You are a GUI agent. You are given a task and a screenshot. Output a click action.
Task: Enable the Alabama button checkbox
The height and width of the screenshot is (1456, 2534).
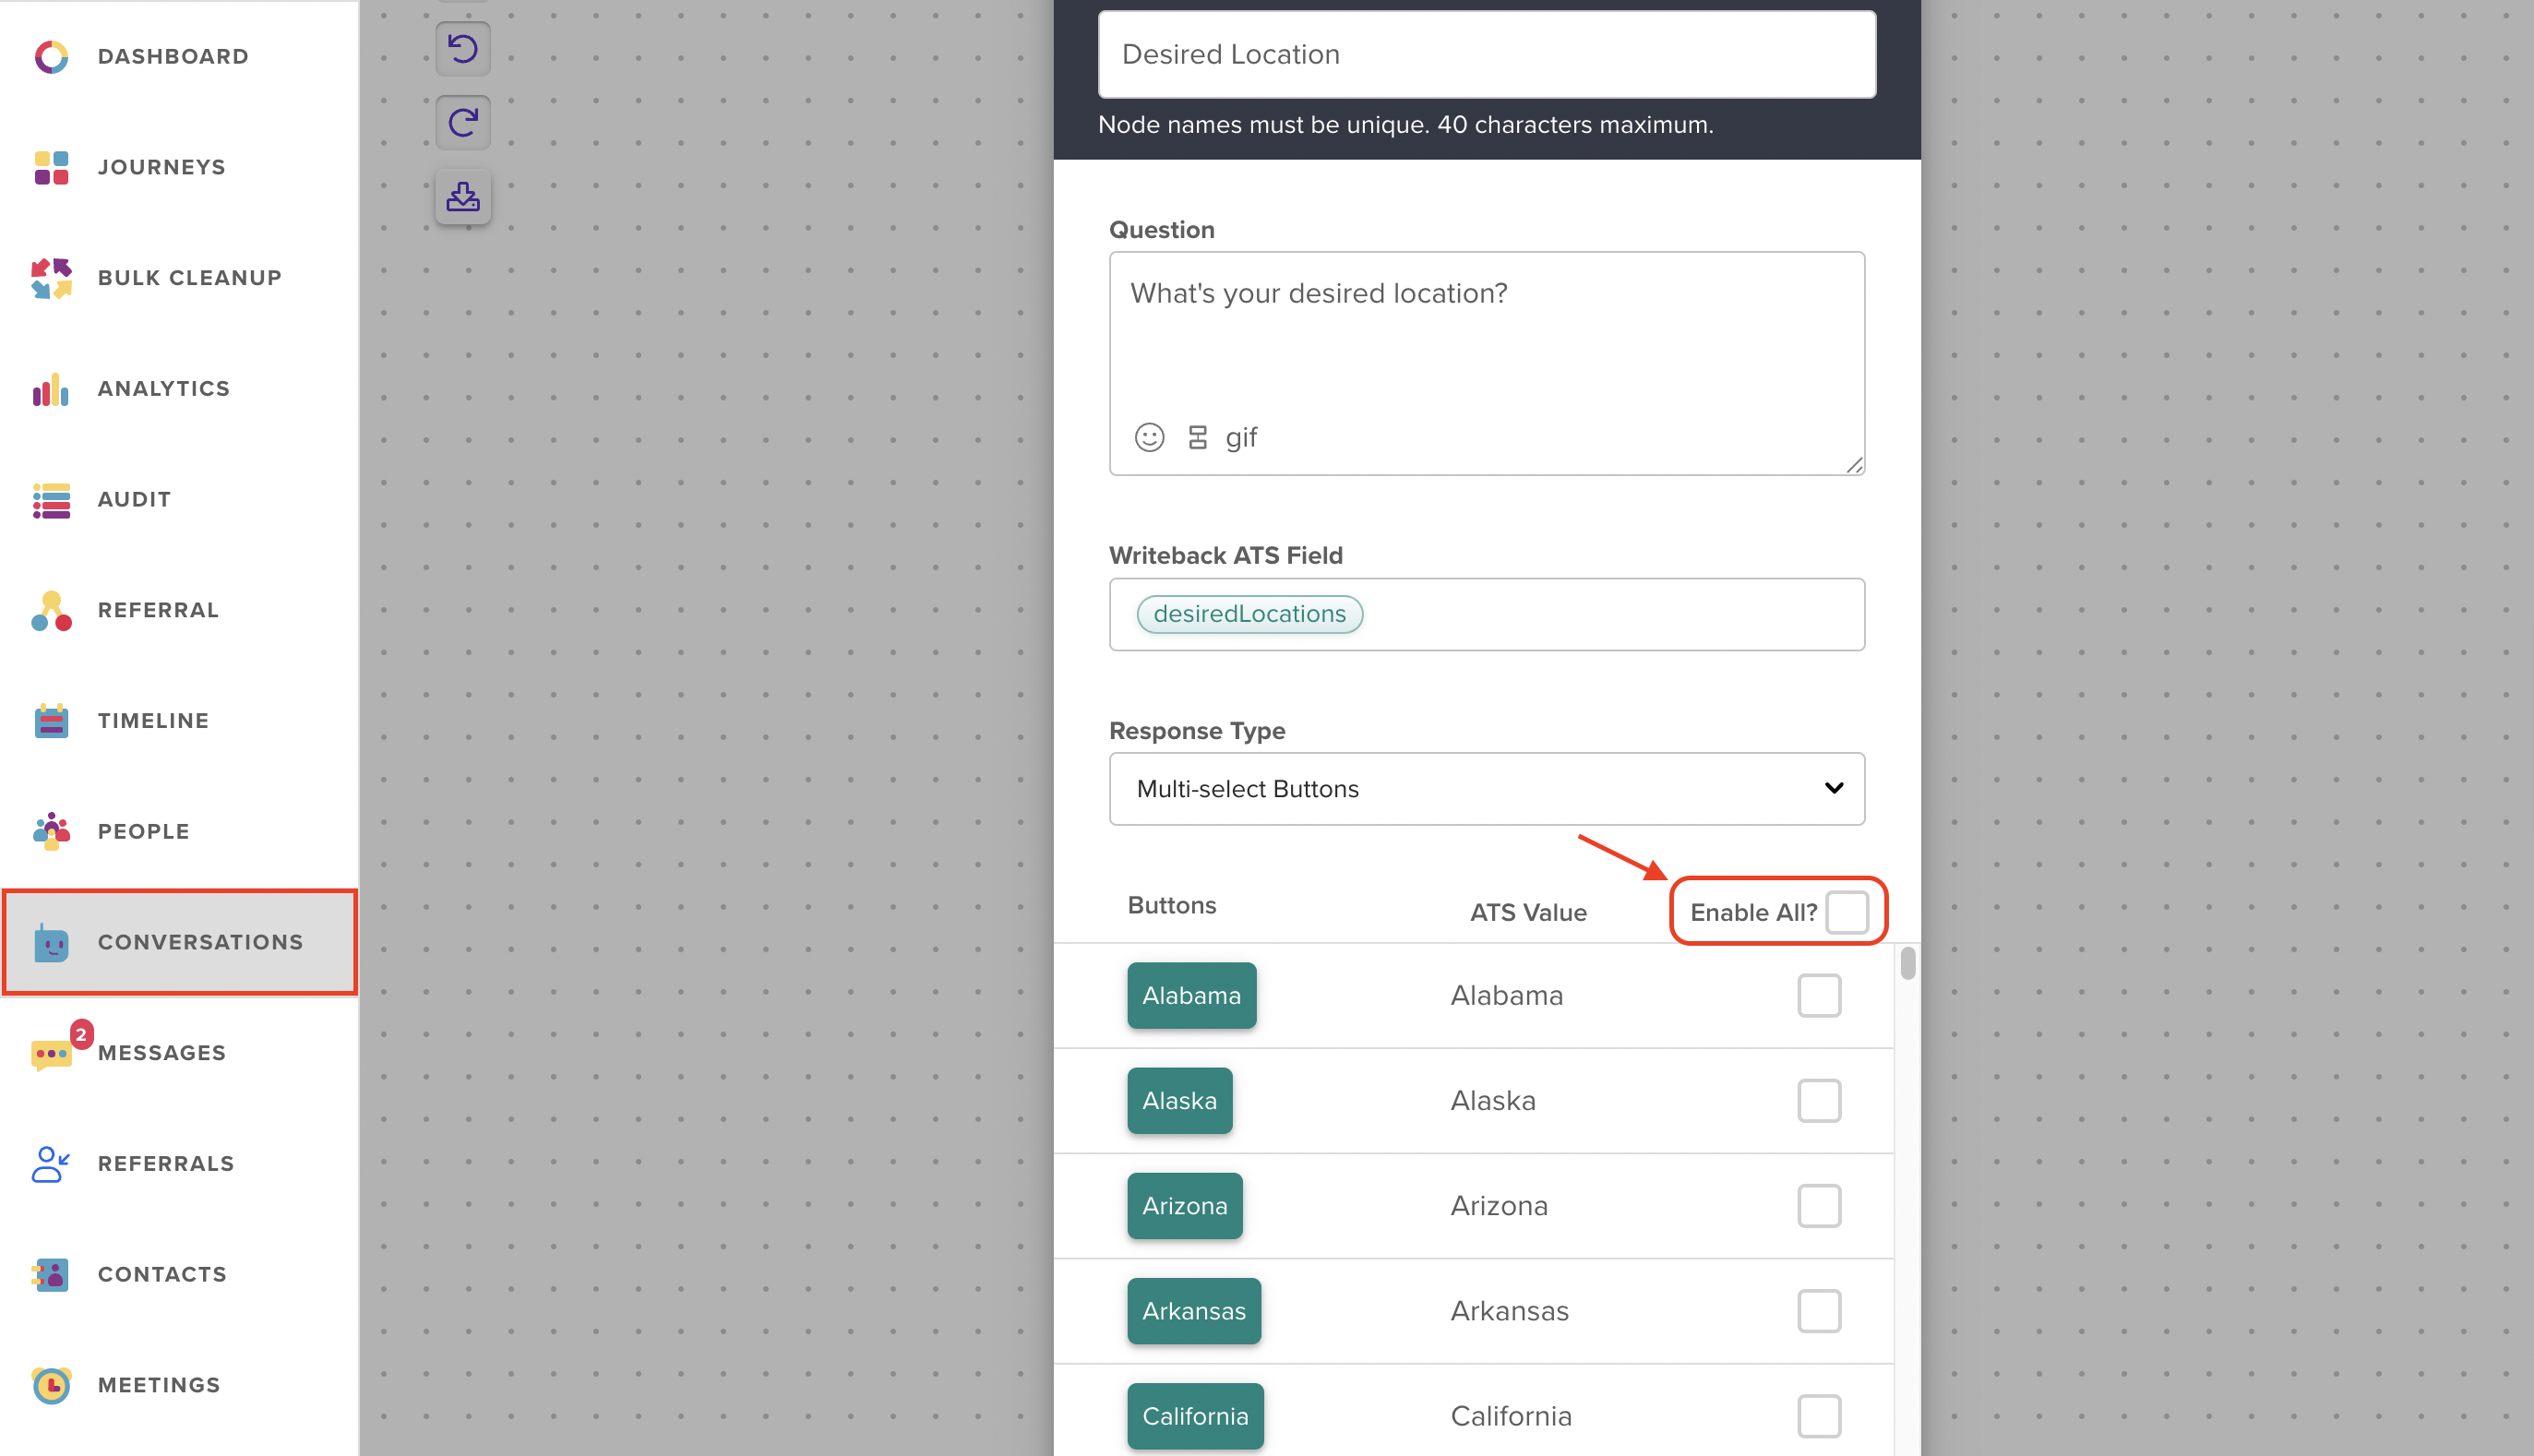point(1818,995)
